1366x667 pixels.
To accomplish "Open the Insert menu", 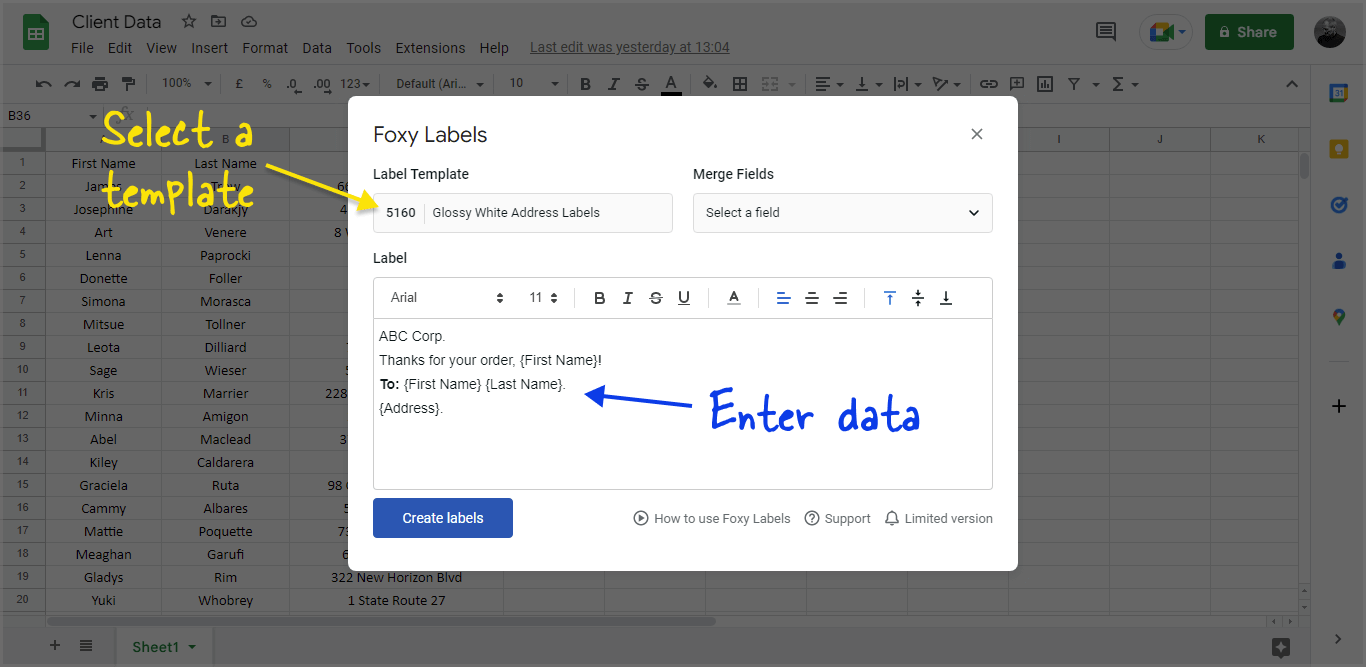I will [x=210, y=48].
